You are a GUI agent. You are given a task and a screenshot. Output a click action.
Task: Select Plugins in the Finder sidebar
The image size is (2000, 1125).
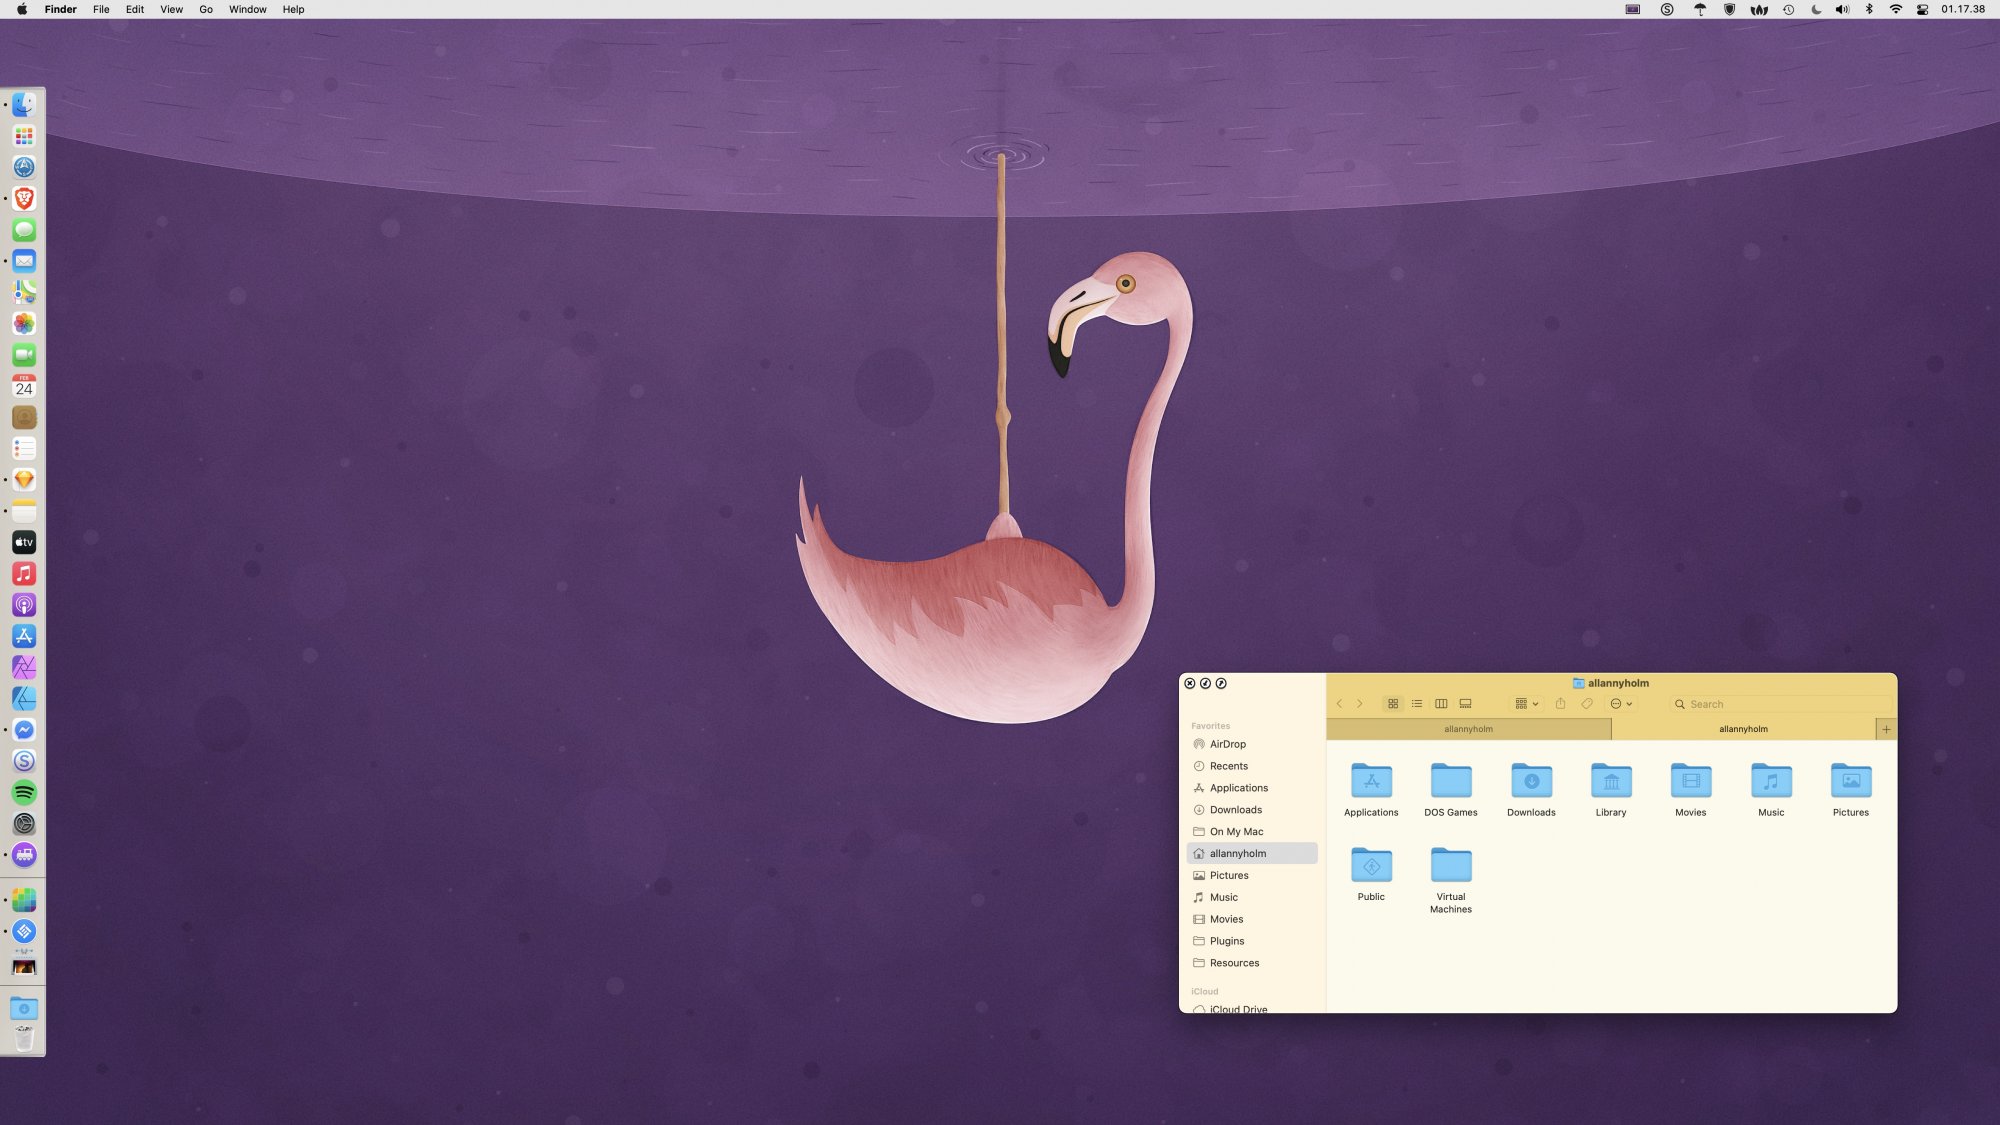pyautogui.click(x=1252, y=941)
